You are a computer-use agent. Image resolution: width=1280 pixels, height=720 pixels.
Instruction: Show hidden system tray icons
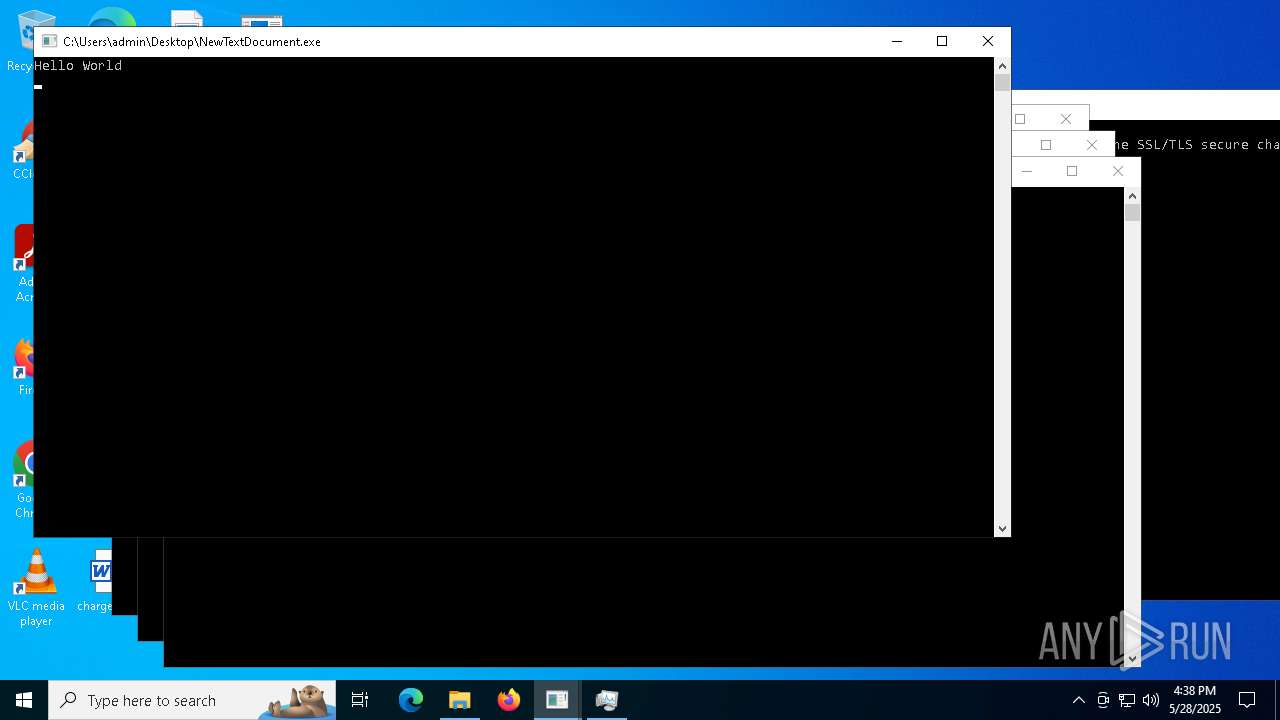[x=1078, y=700]
